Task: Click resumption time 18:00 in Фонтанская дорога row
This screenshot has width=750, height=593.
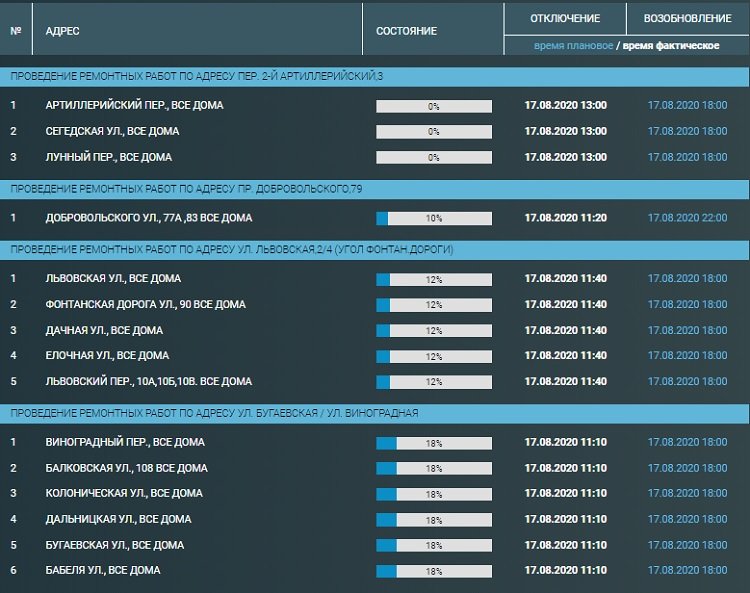Action: [687, 304]
